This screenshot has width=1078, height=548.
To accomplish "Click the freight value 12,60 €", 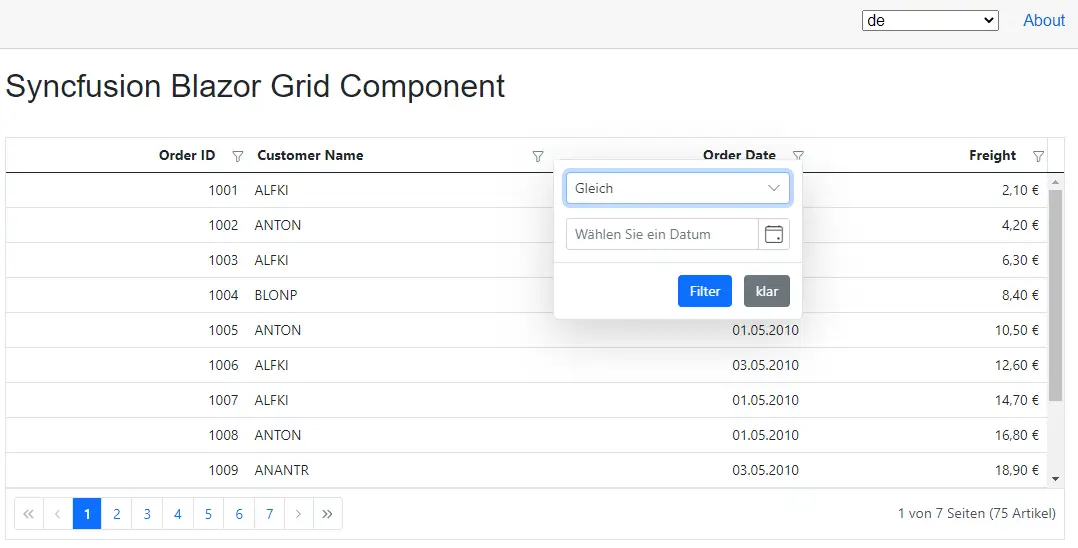I will click(x=1017, y=365).
